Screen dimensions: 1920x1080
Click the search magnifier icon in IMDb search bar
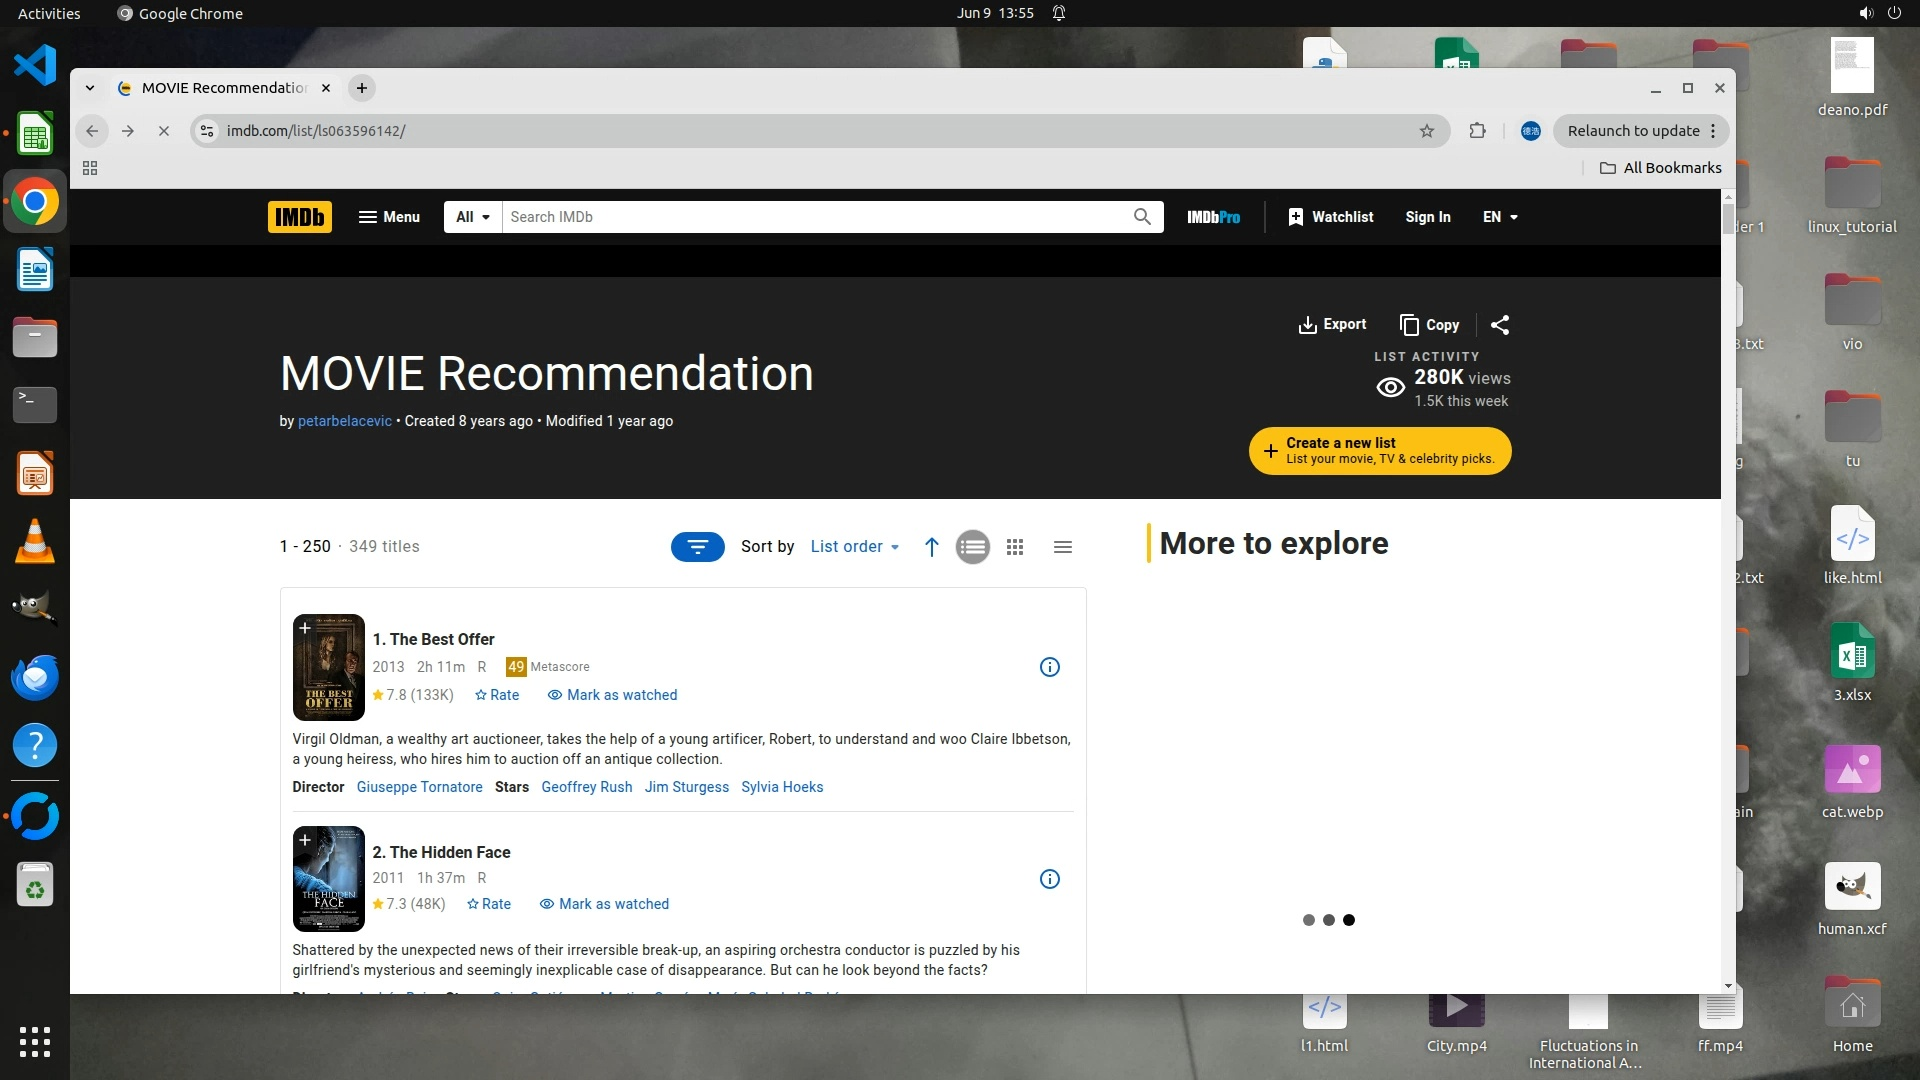1142,217
